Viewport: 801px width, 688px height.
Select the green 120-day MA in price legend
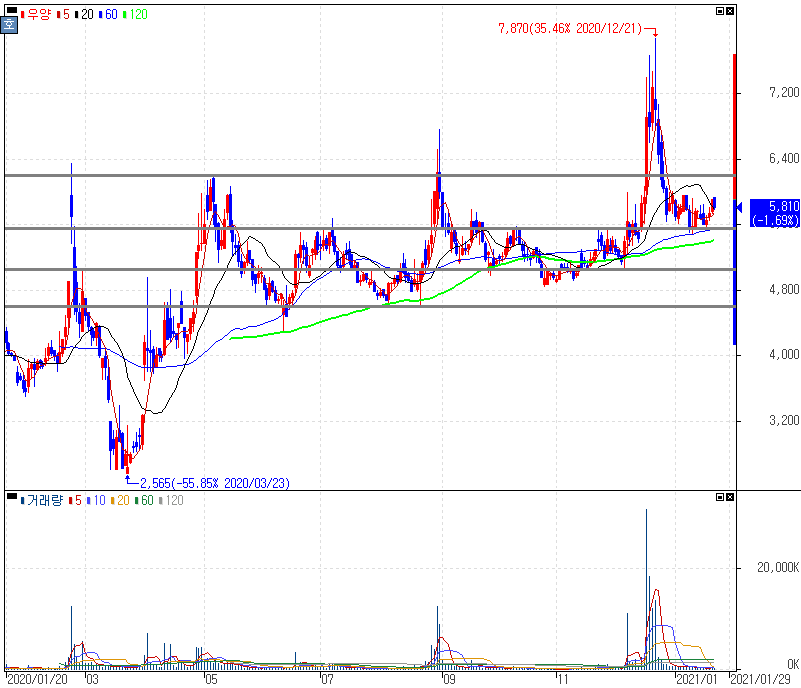pos(135,14)
